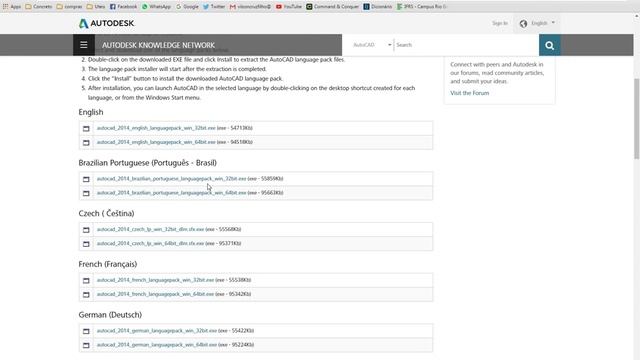Viewport: 640px width, 360px height.
Task: Open the Apps bookmarks shortcut
Action: pos(12,7)
